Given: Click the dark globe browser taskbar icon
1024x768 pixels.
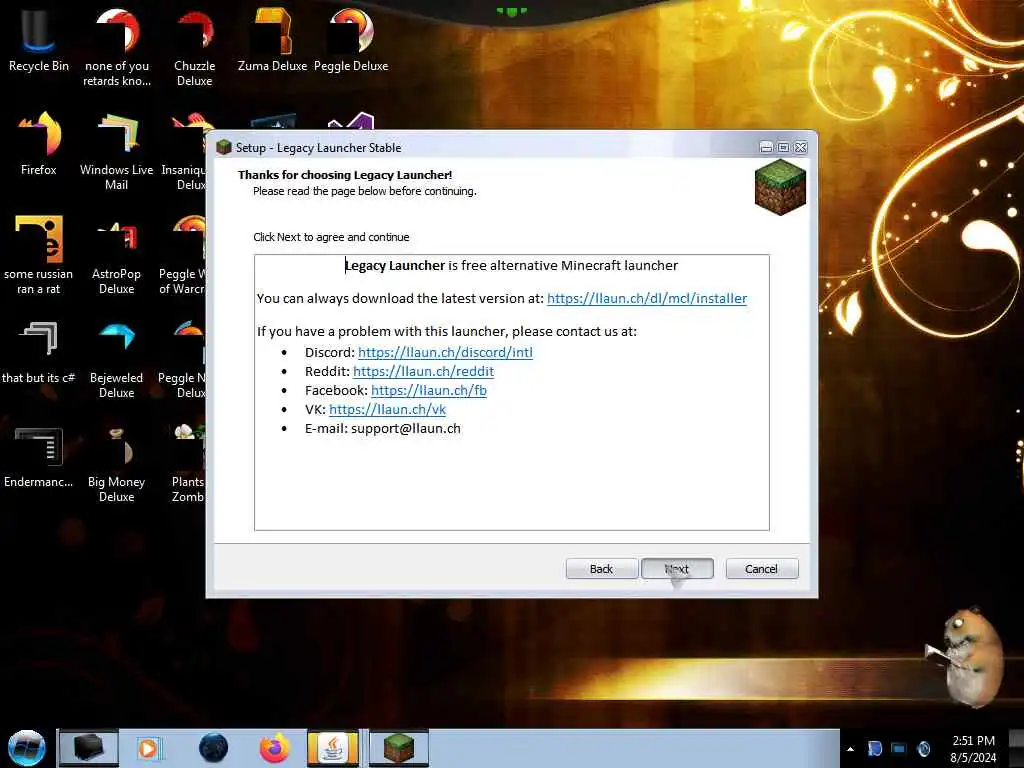Looking at the screenshot, I should coord(214,748).
